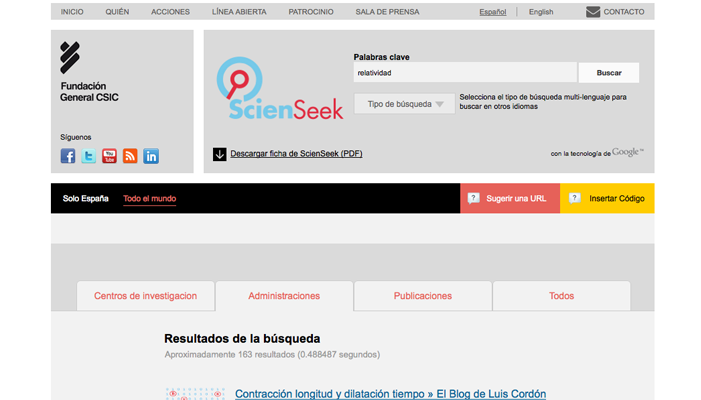Focus the Palabras clave search field
This screenshot has width=701, height=400.
[465, 73]
